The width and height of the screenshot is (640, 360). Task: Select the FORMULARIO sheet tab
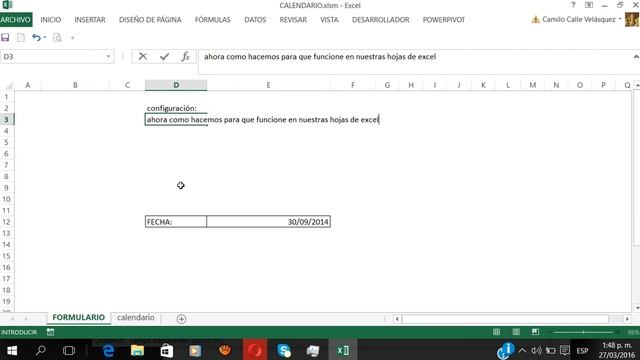pyautogui.click(x=78, y=318)
